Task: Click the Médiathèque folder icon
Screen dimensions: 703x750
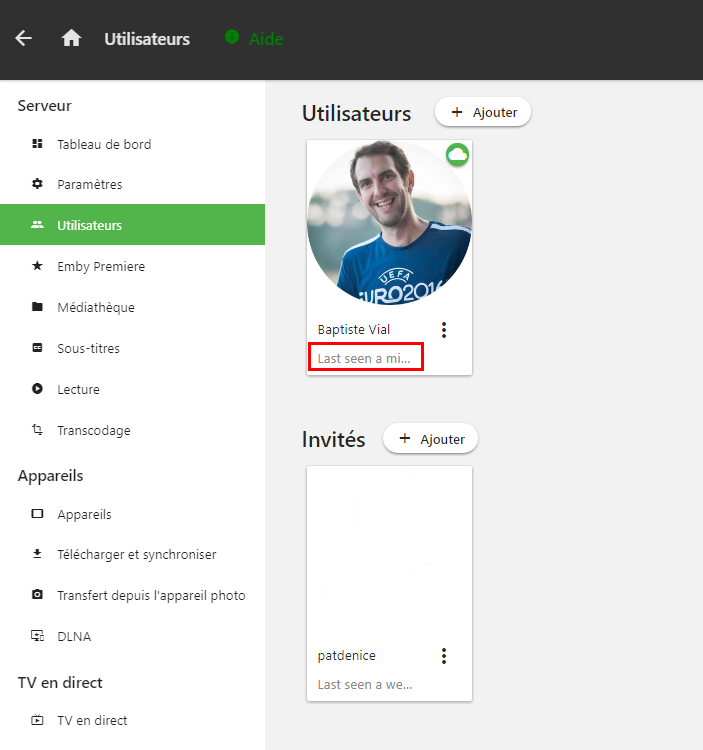Action: tap(37, 307)
